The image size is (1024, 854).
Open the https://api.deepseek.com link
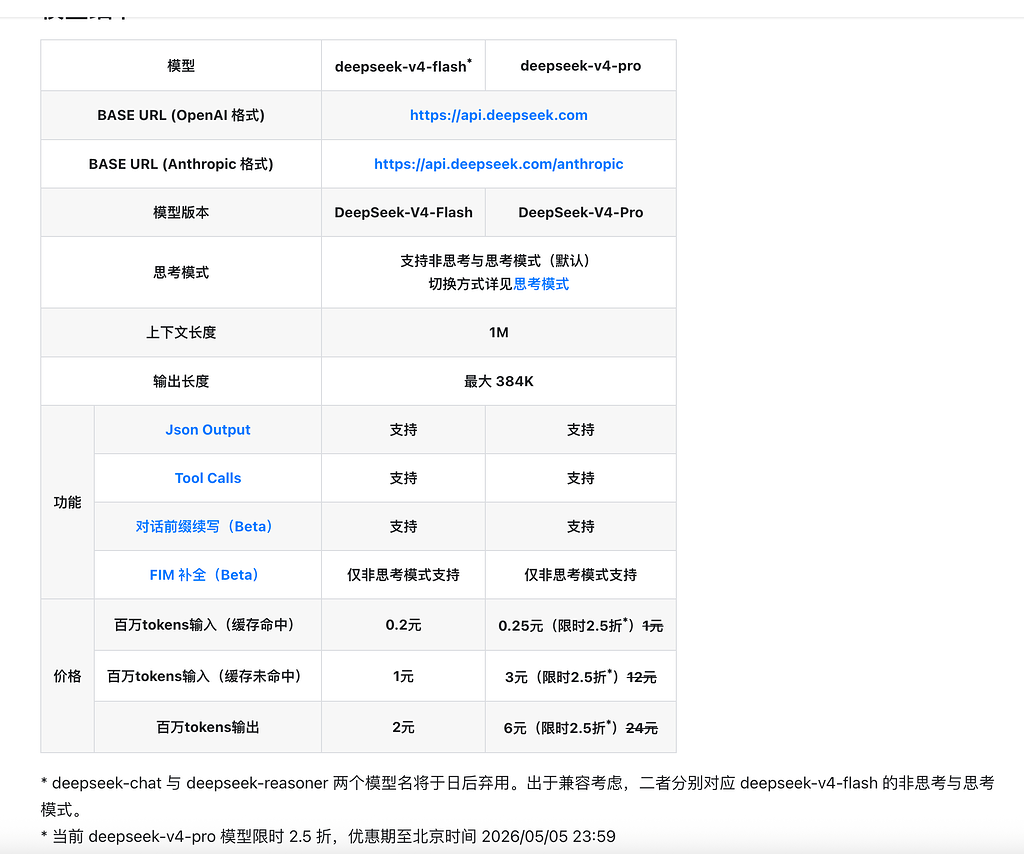click(498, 115)
